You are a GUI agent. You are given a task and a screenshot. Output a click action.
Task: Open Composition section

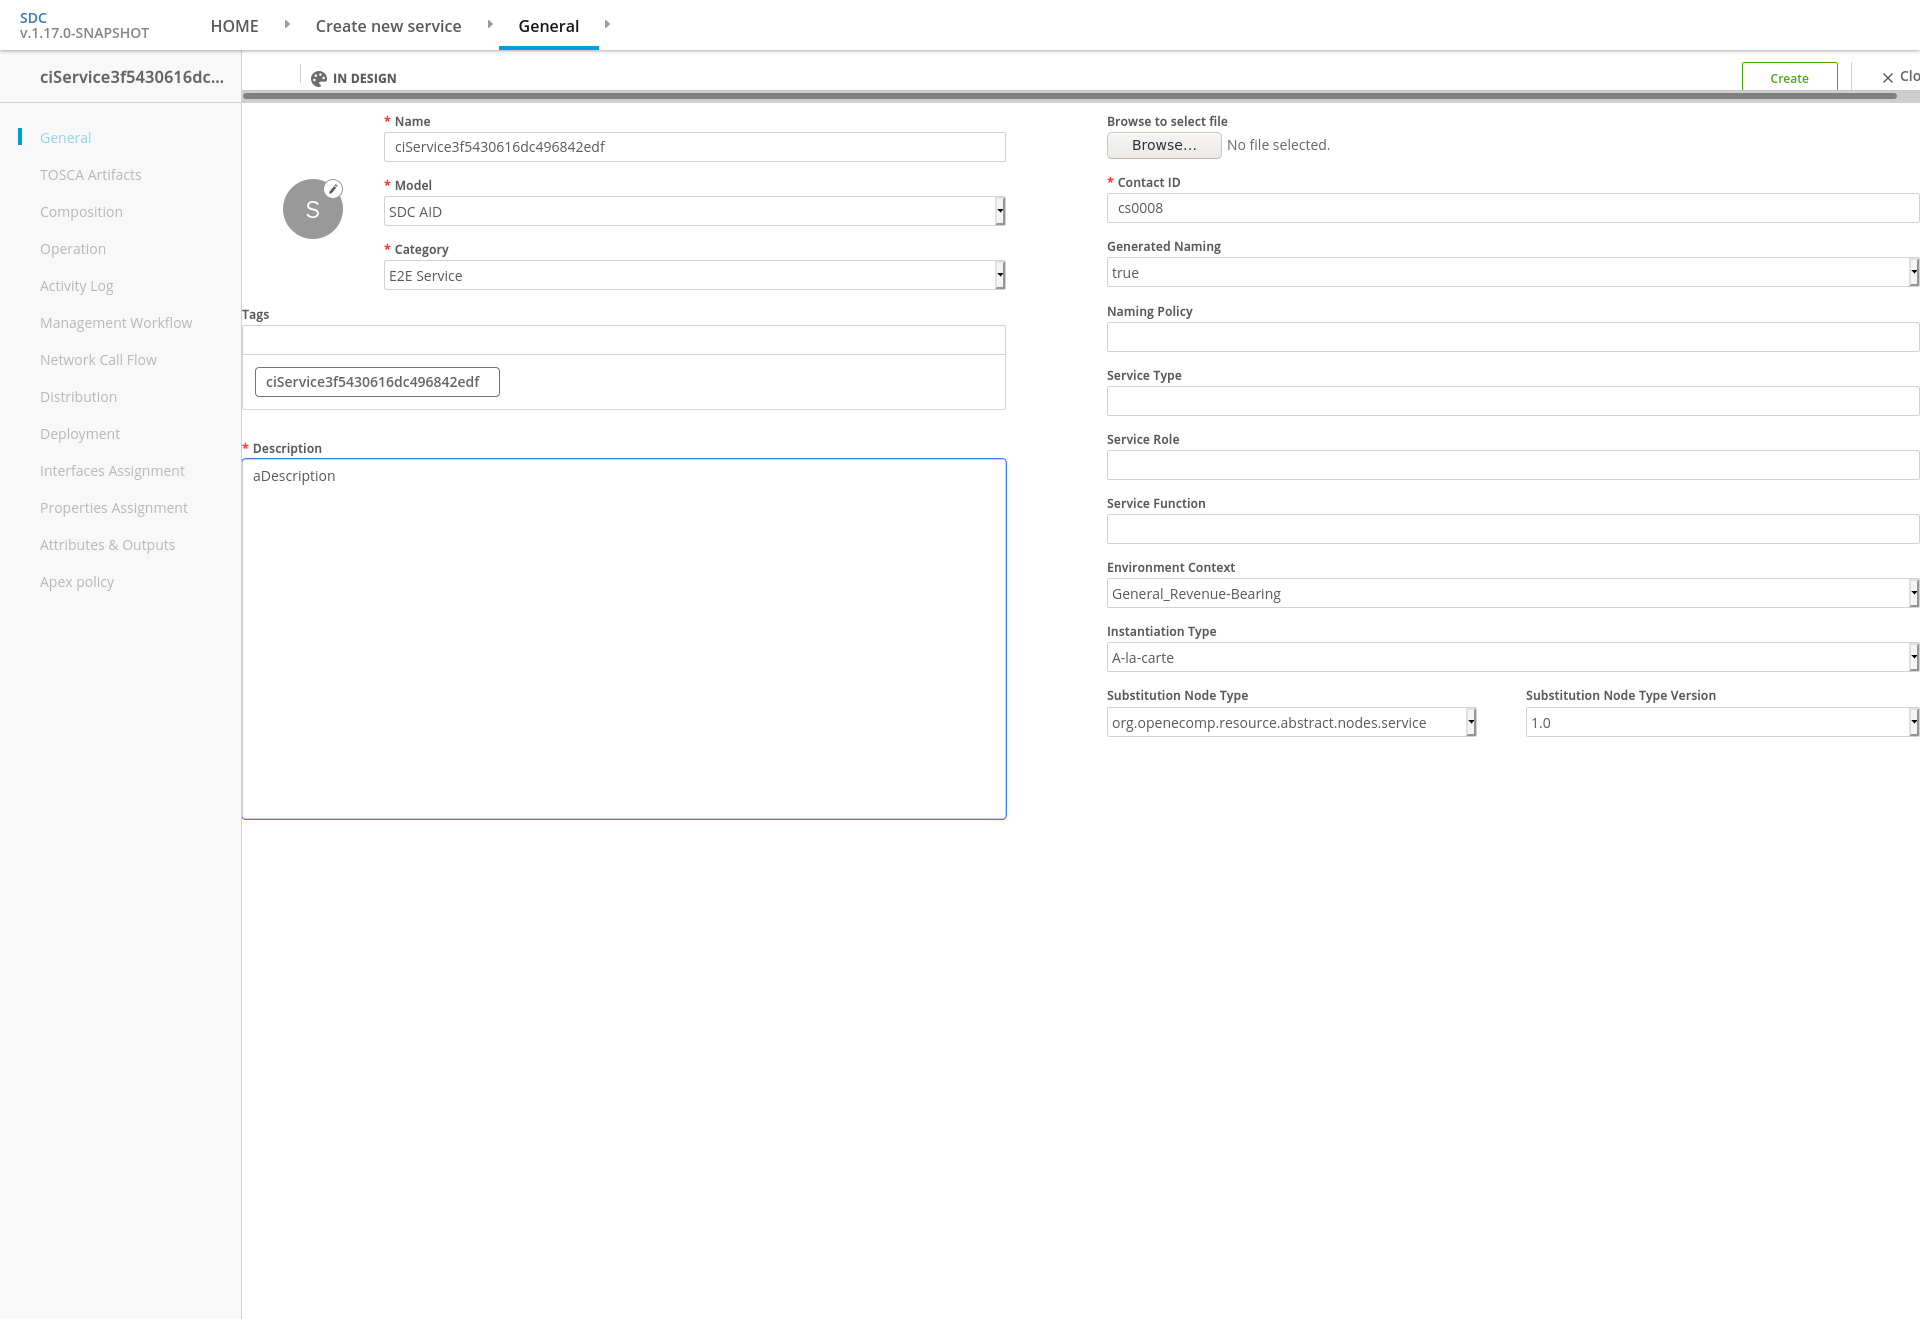pyautogui.click(x=81, y=212)
